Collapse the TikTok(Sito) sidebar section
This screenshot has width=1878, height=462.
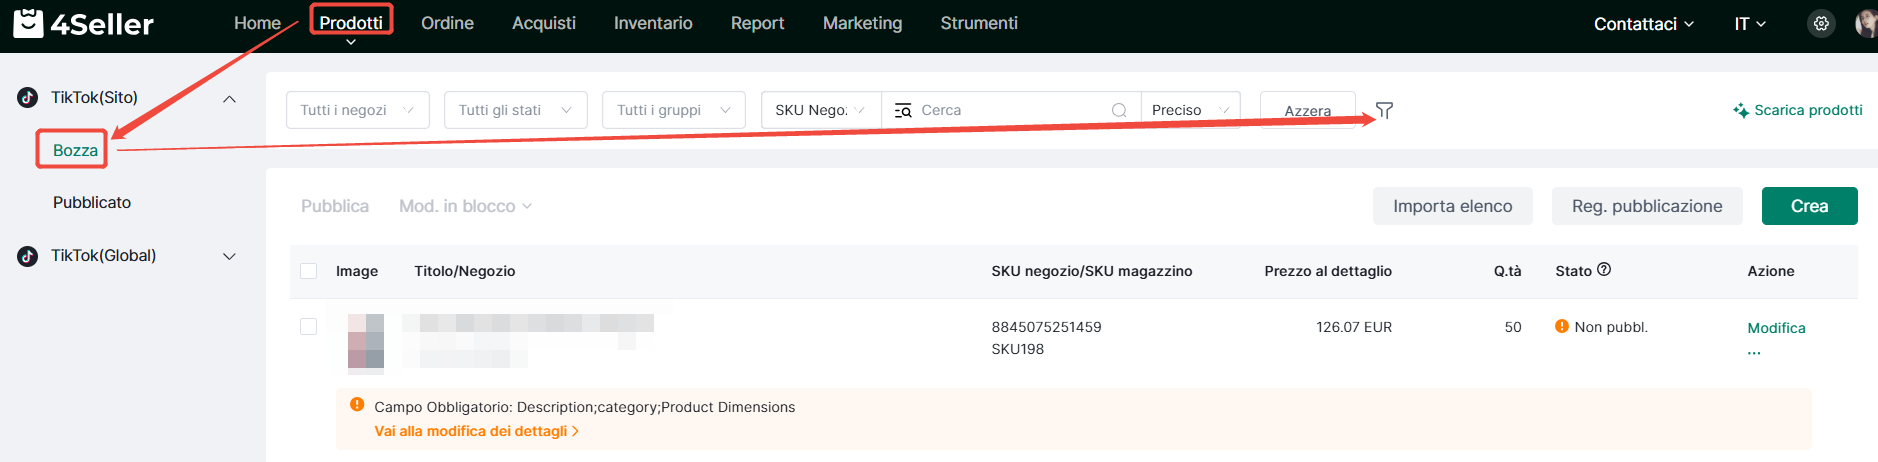tap(229, 98)
